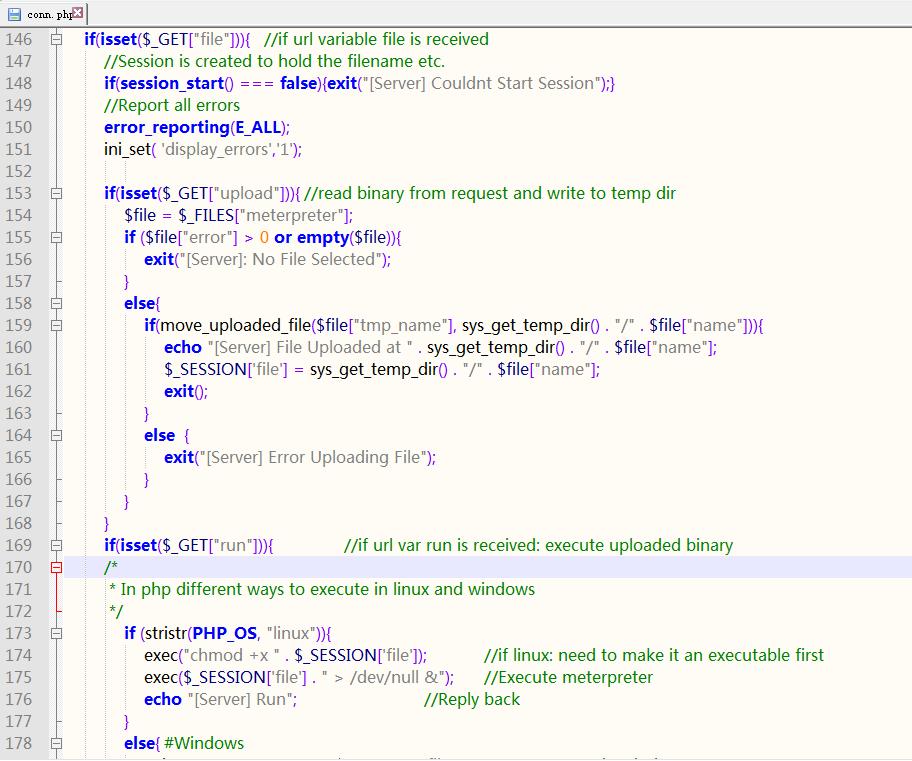Collapse fold marker at line 159
This screenshot has height=761, width=912.
point(56,326)
